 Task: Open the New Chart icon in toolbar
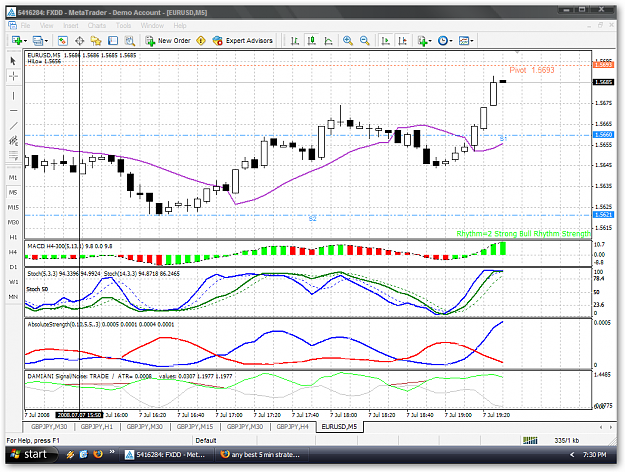[16, 41]
